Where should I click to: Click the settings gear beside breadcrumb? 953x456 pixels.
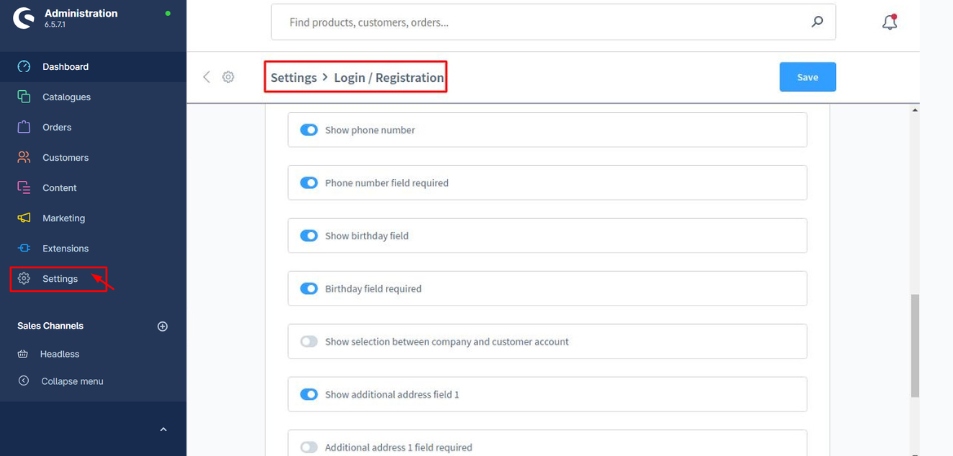(x=228, y=77)
